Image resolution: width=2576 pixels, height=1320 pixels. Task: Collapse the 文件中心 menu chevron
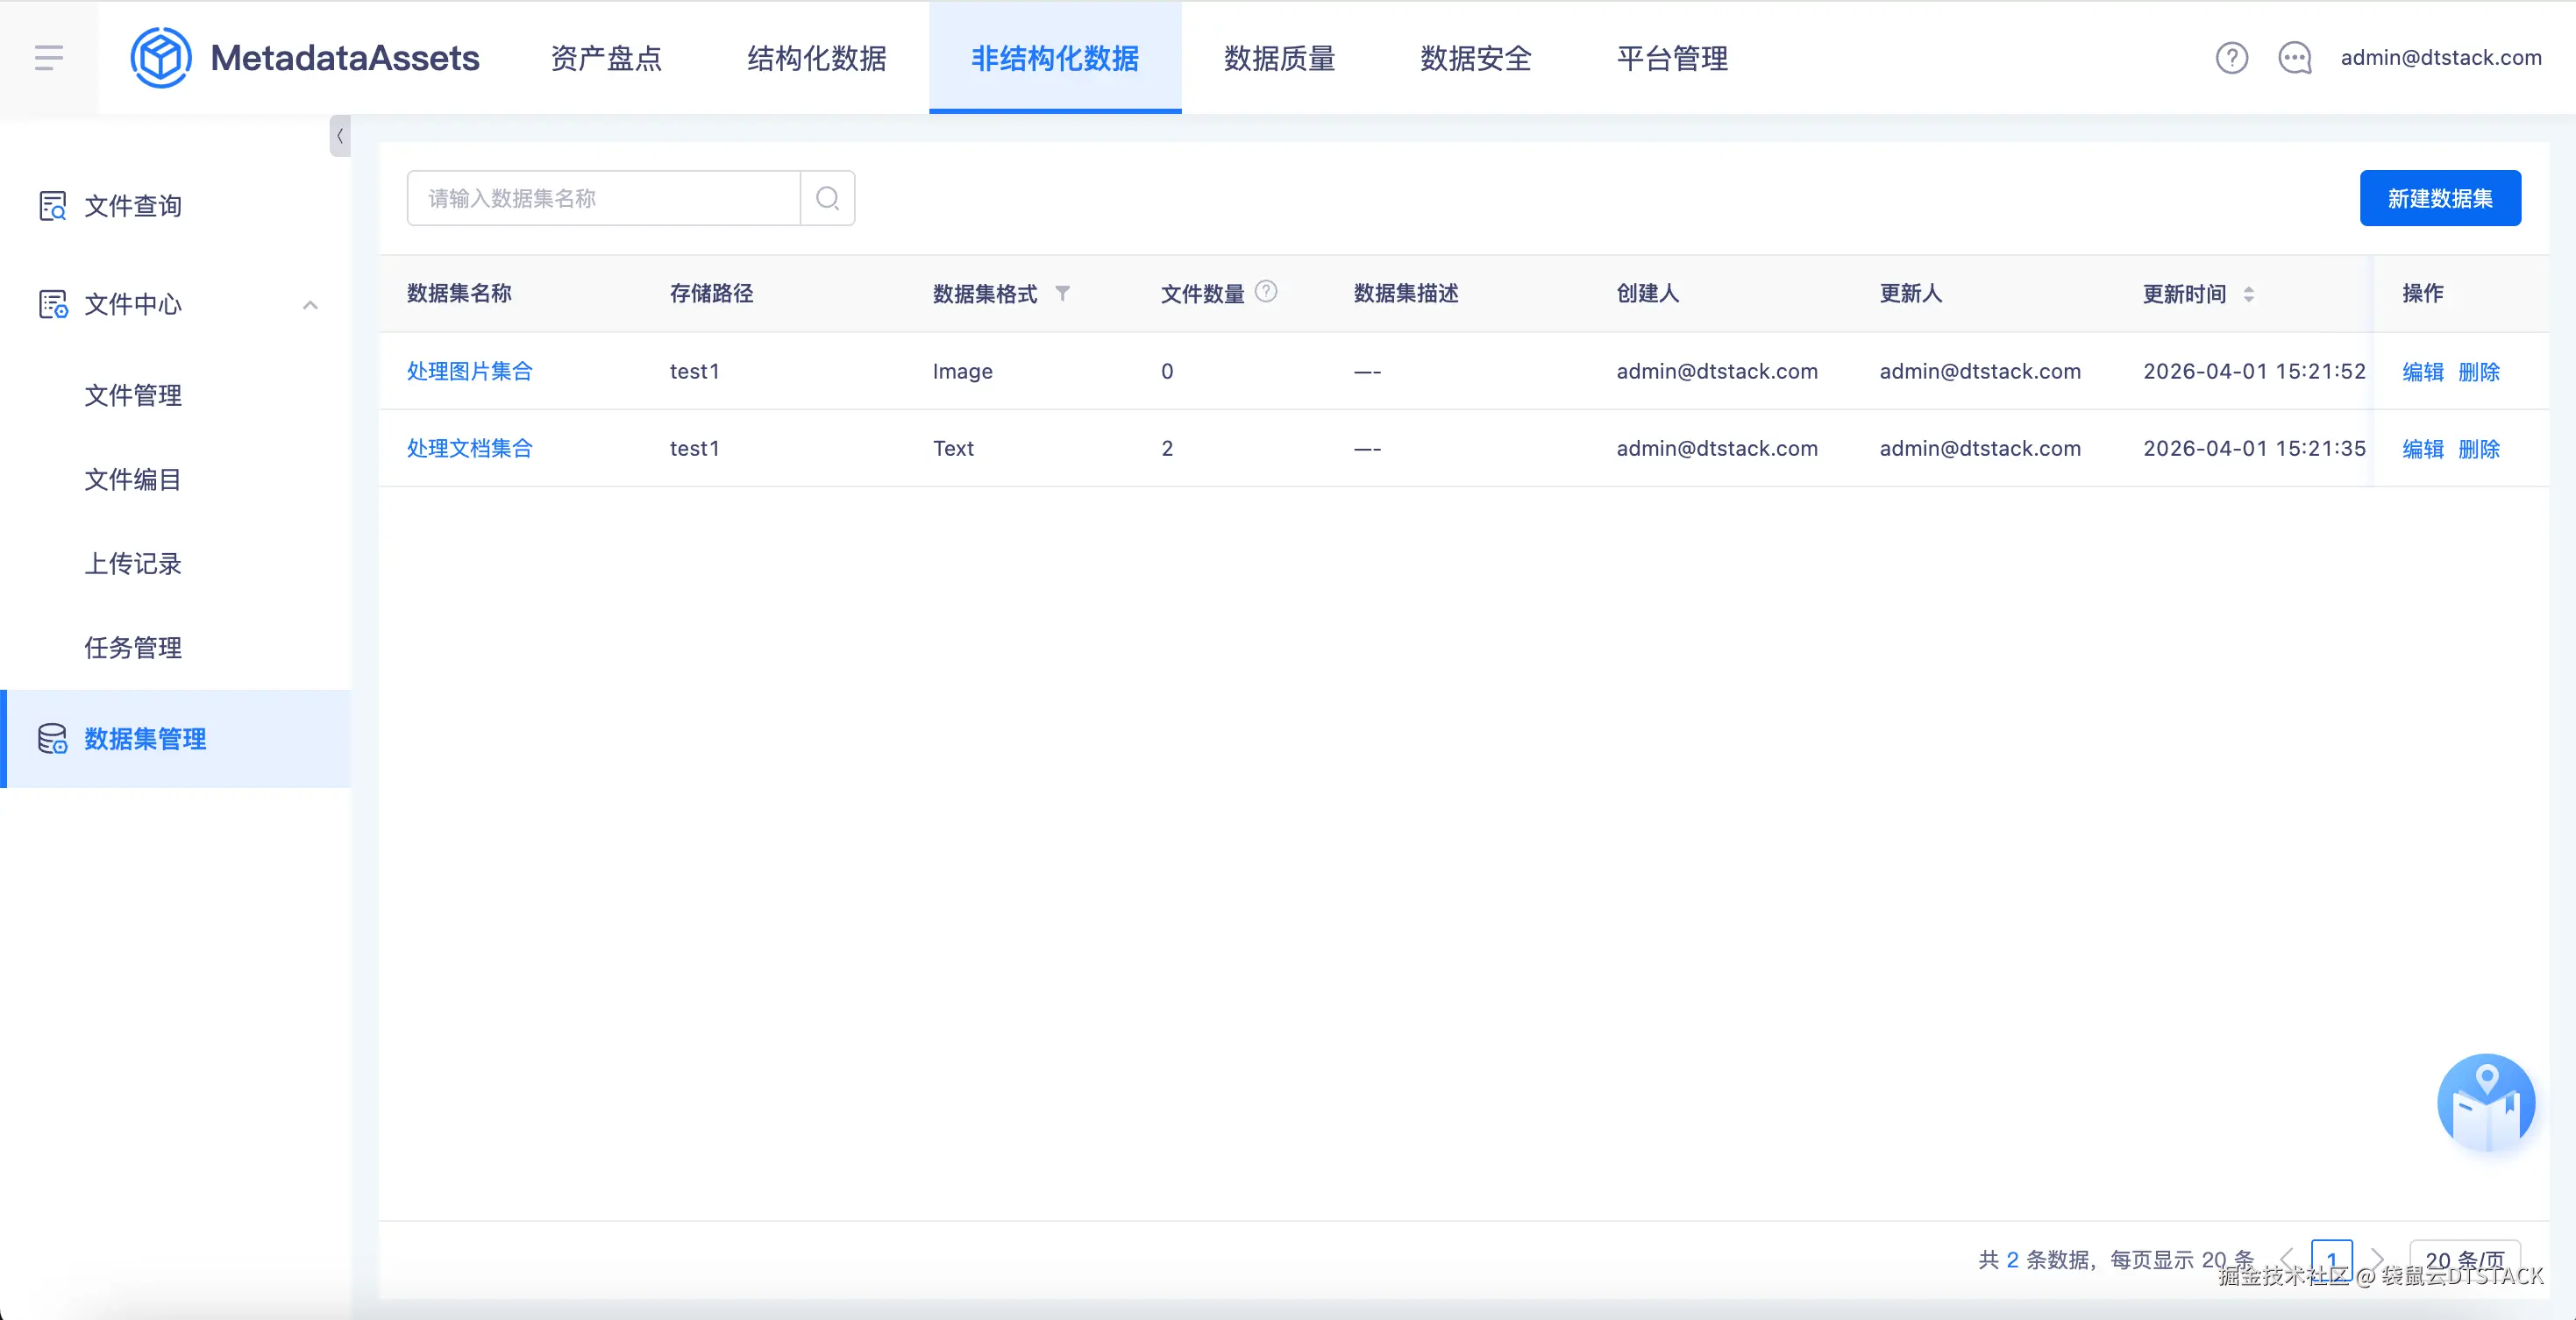pyautogui.click(x=310, y=305)
